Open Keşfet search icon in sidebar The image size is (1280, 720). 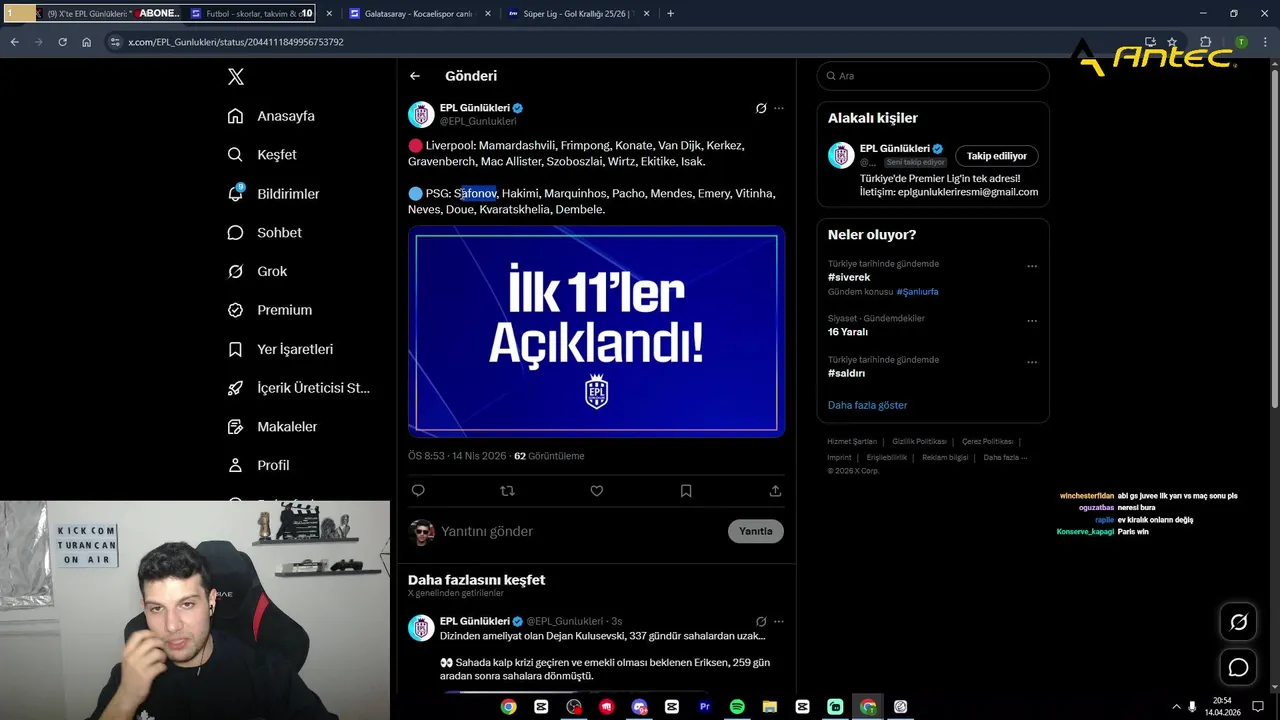(x=235, y=155)
